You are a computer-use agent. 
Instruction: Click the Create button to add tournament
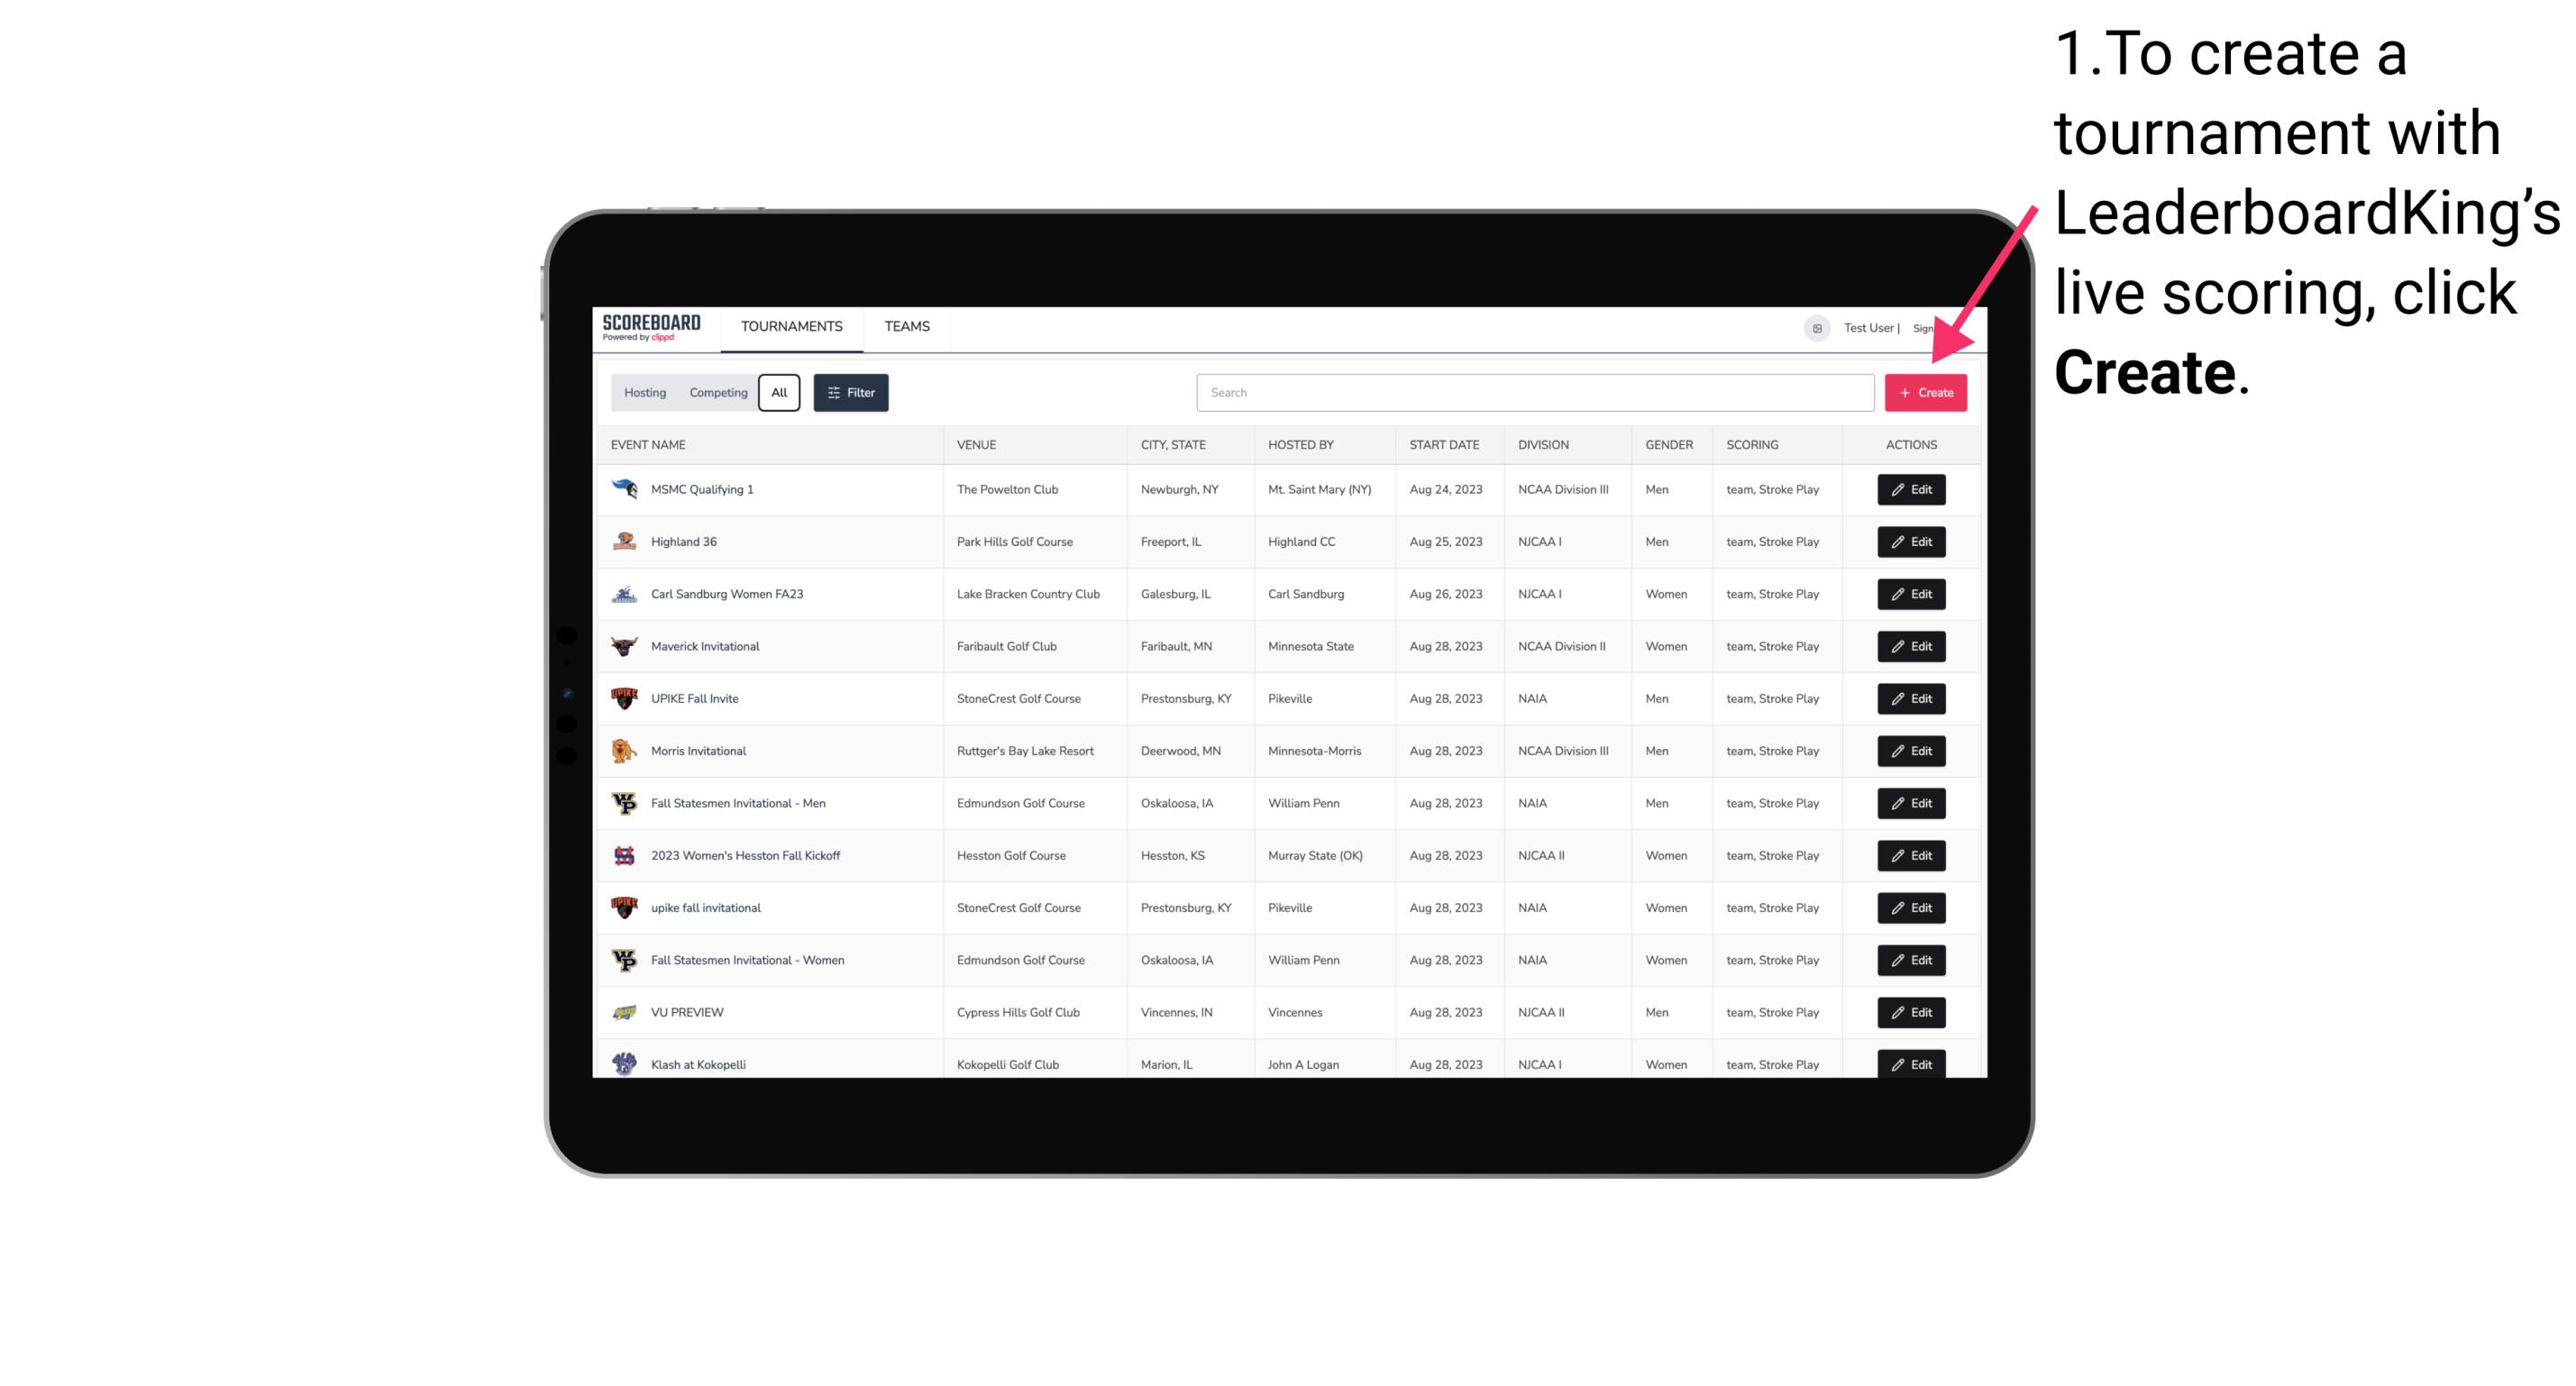[1925, 393]
